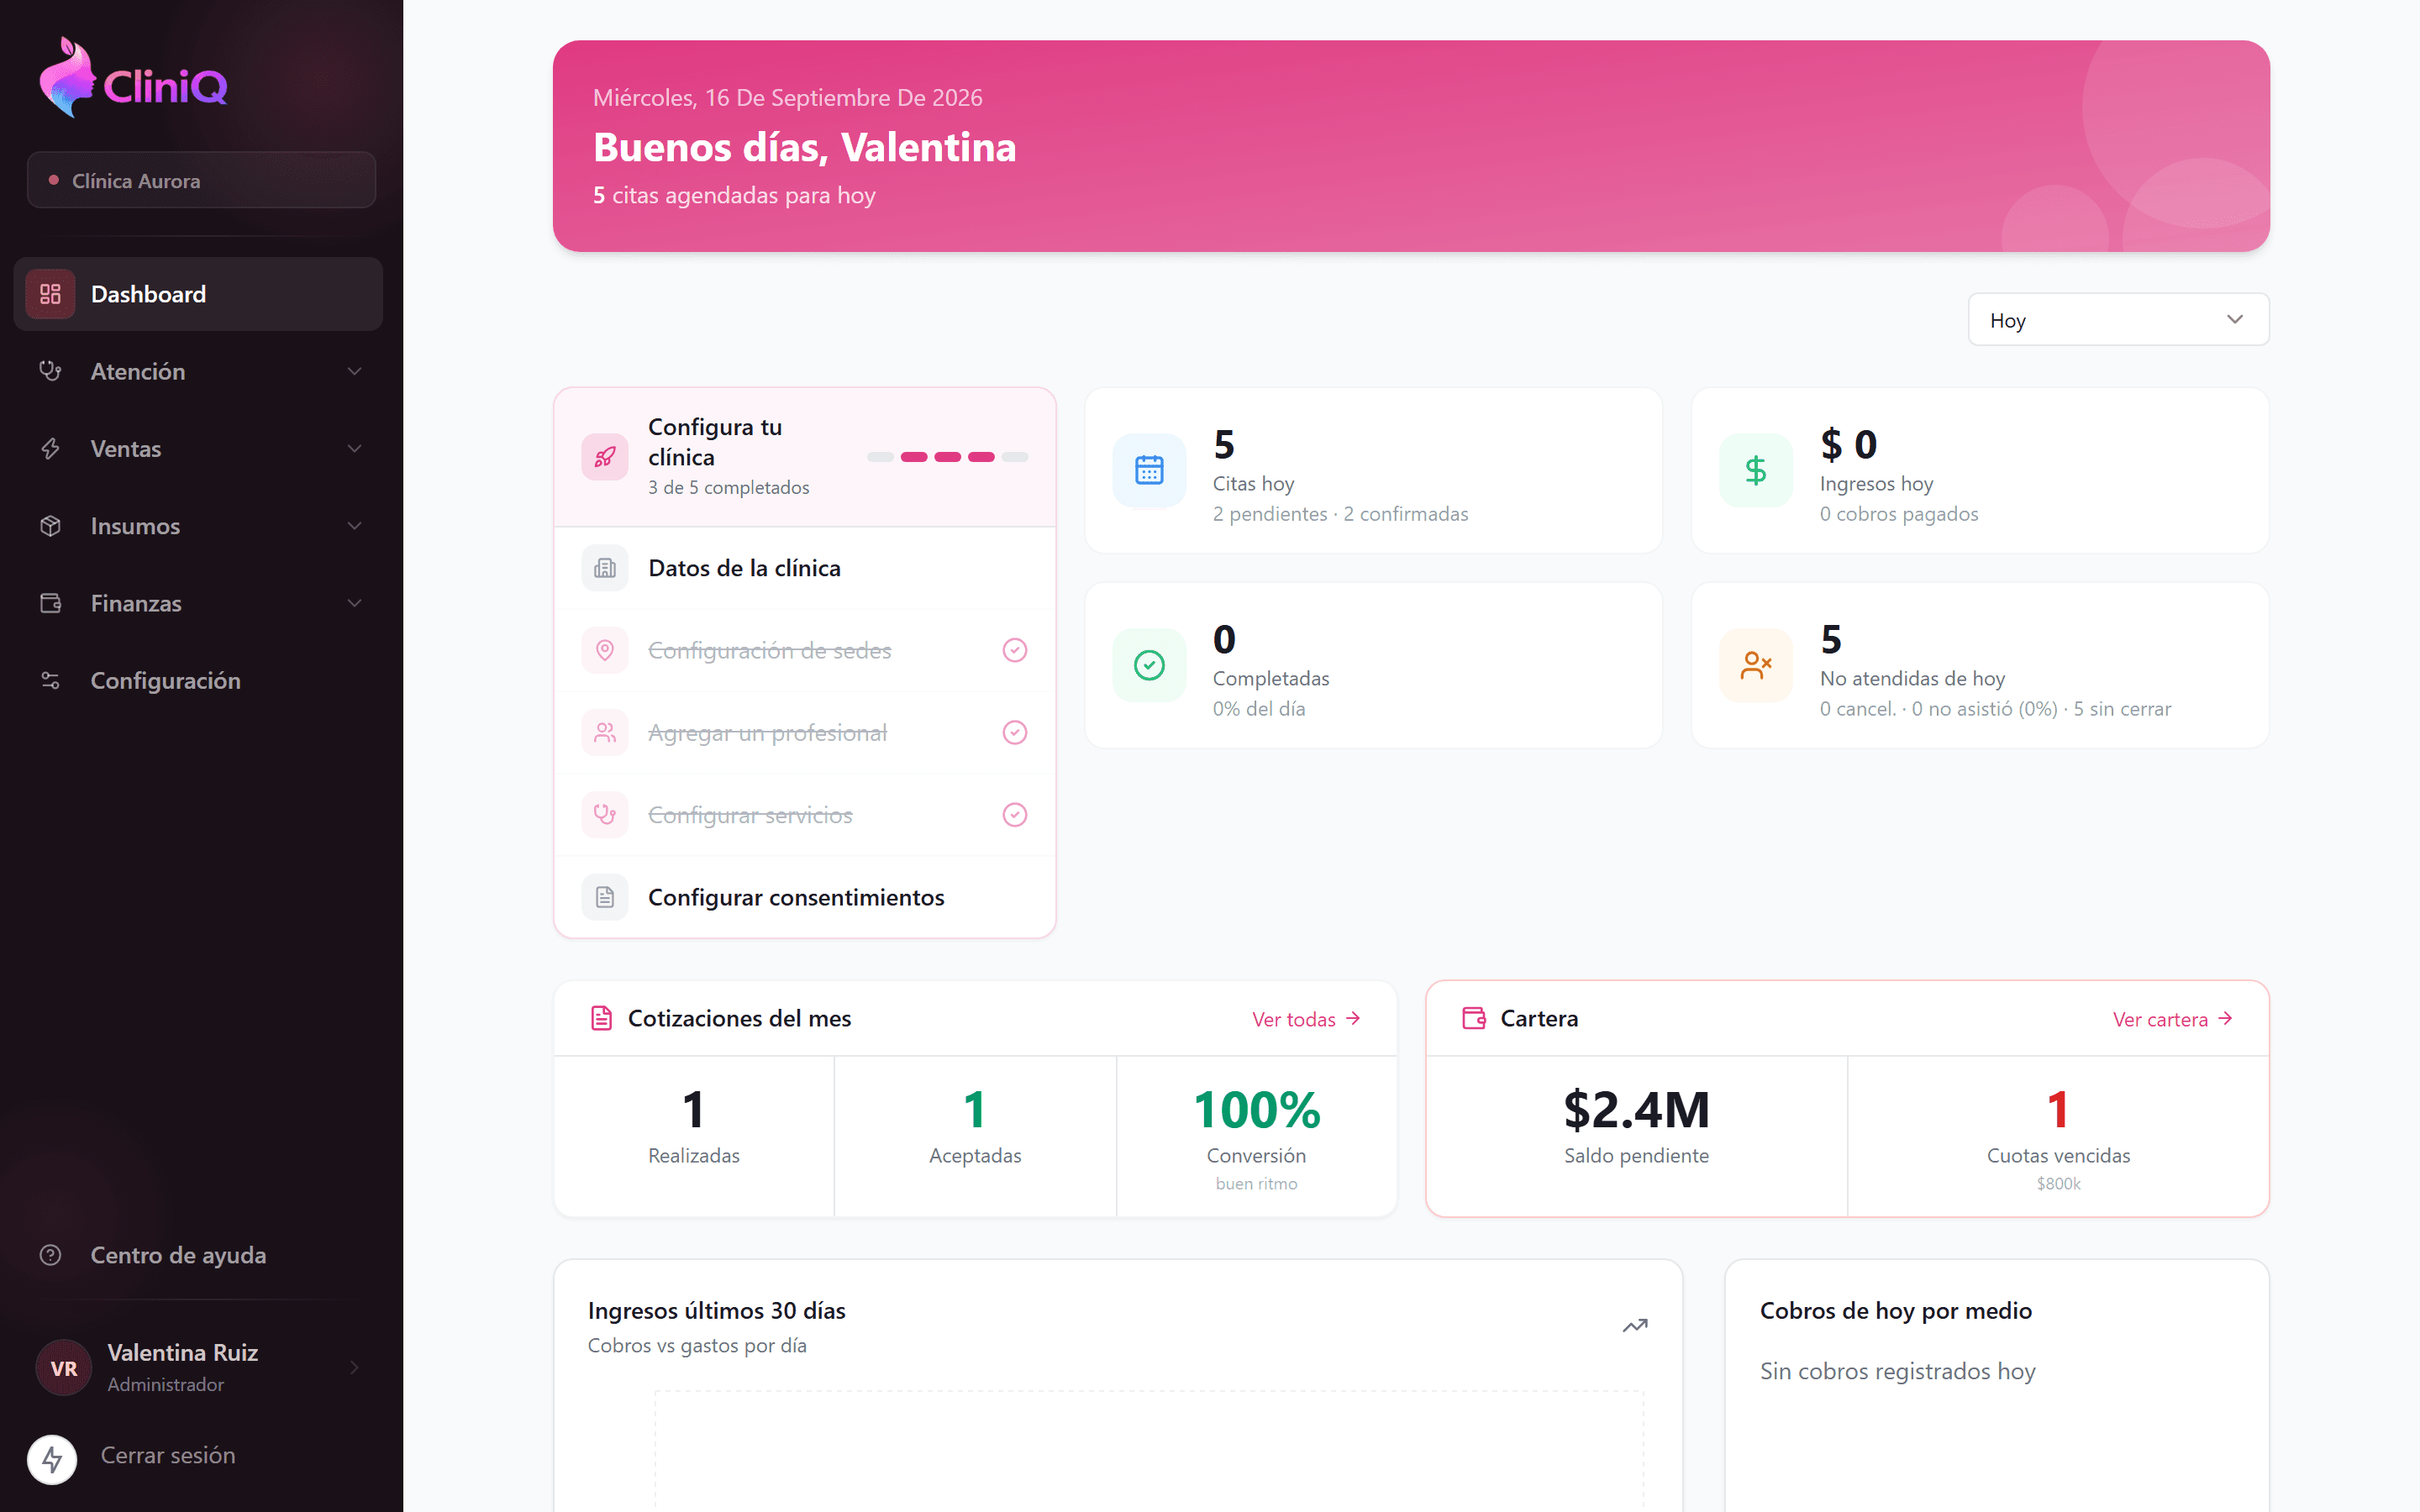Click the user-x icon on No atendidas card
2420x1512 pixels.
pos(1756,665)
